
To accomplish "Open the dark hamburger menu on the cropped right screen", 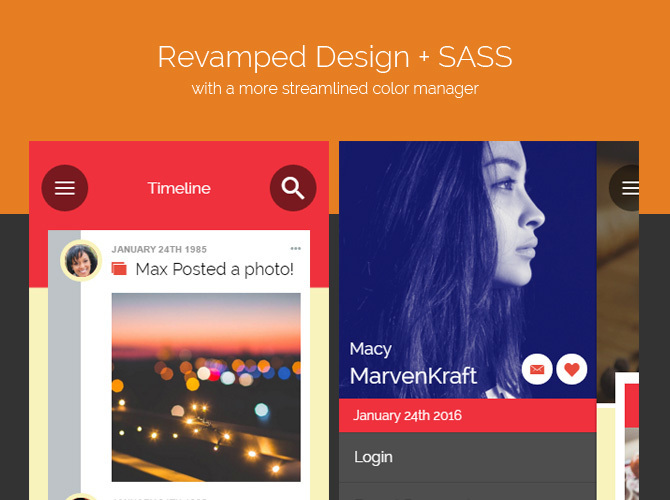I will point(625,188).
